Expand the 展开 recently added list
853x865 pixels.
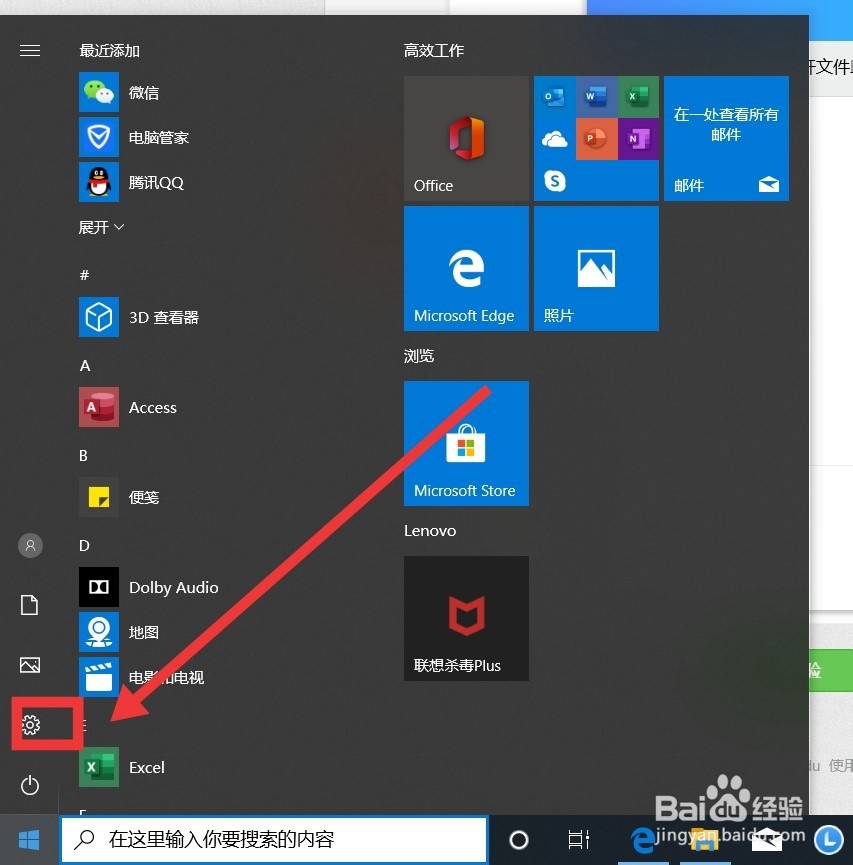click(x=101, y=227)
